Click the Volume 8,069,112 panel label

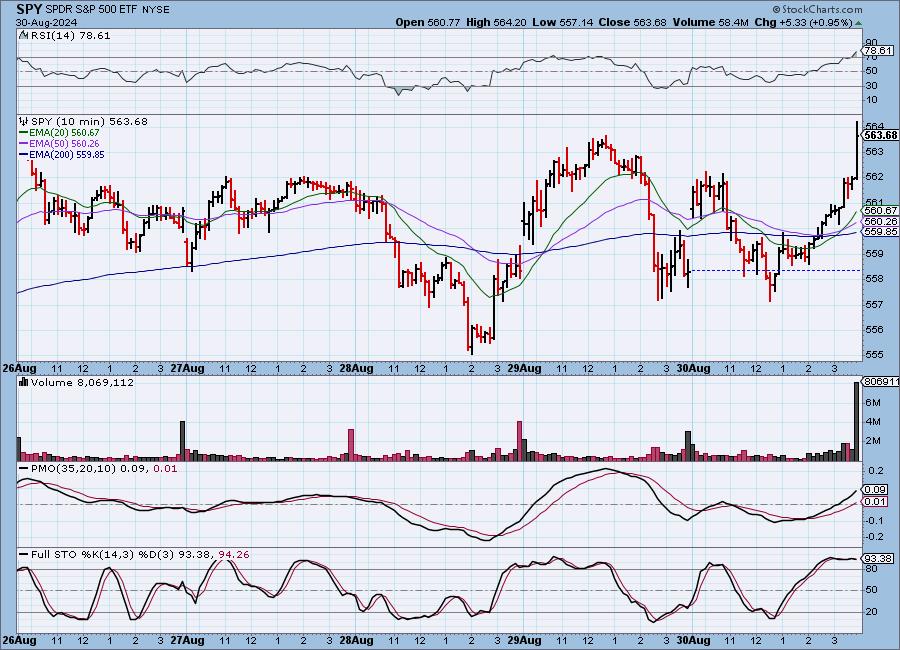82,382
